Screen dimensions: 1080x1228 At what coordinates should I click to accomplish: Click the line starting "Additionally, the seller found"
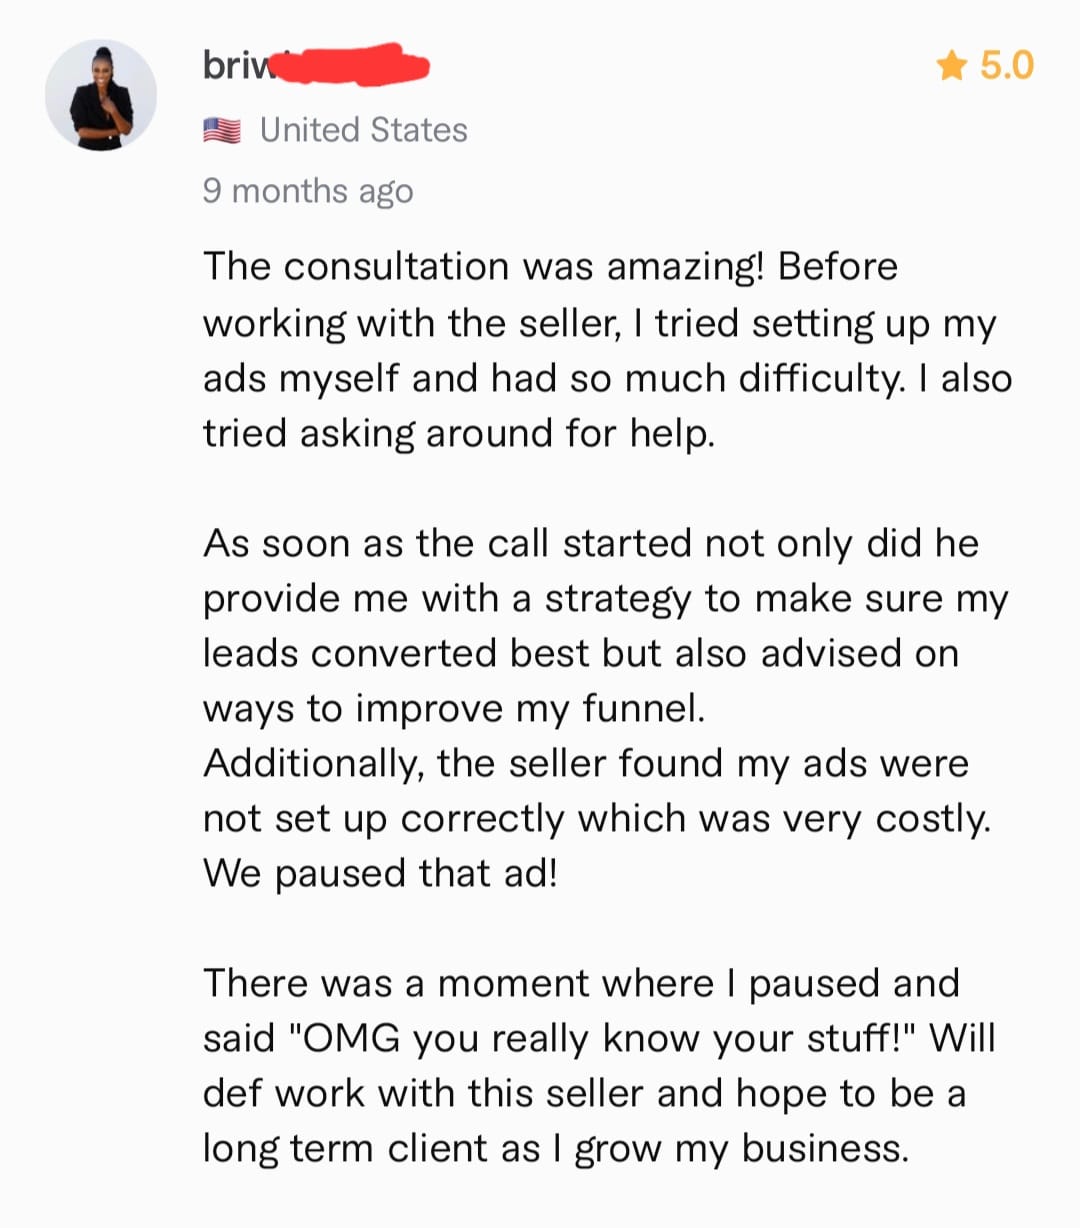point(585,764)
